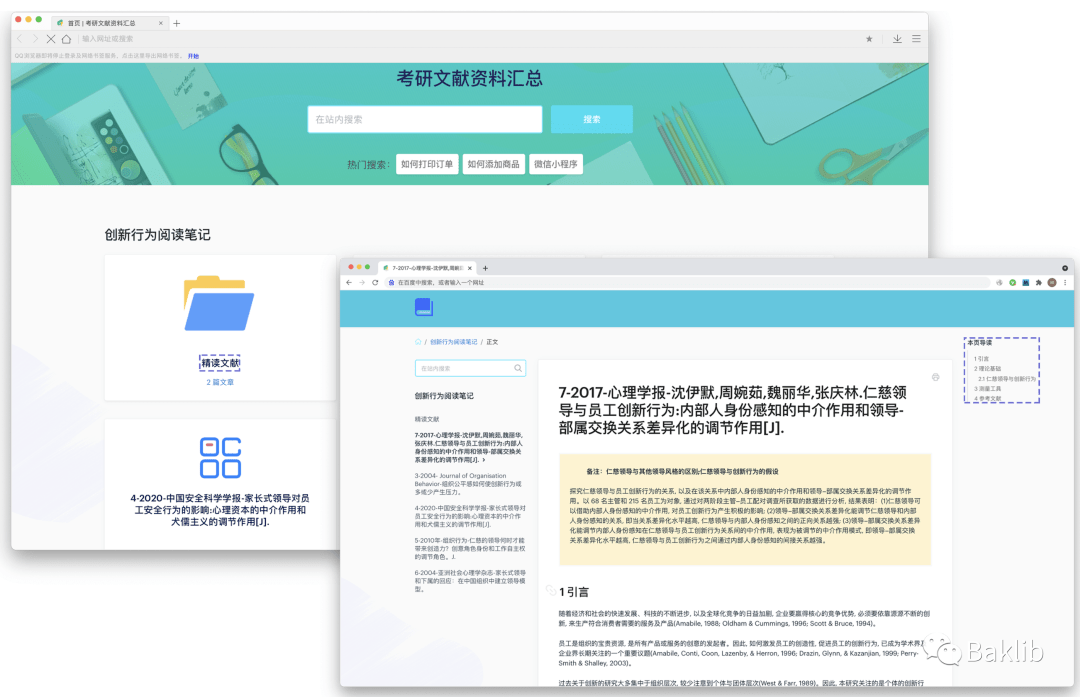
Task: Click the 1 引言 section heading
Action: [x=574, y=592]
